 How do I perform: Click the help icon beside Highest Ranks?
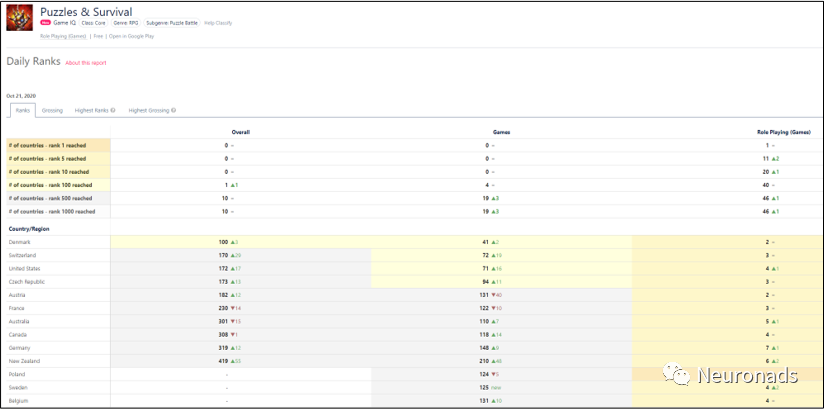click(x=113, y=110)
